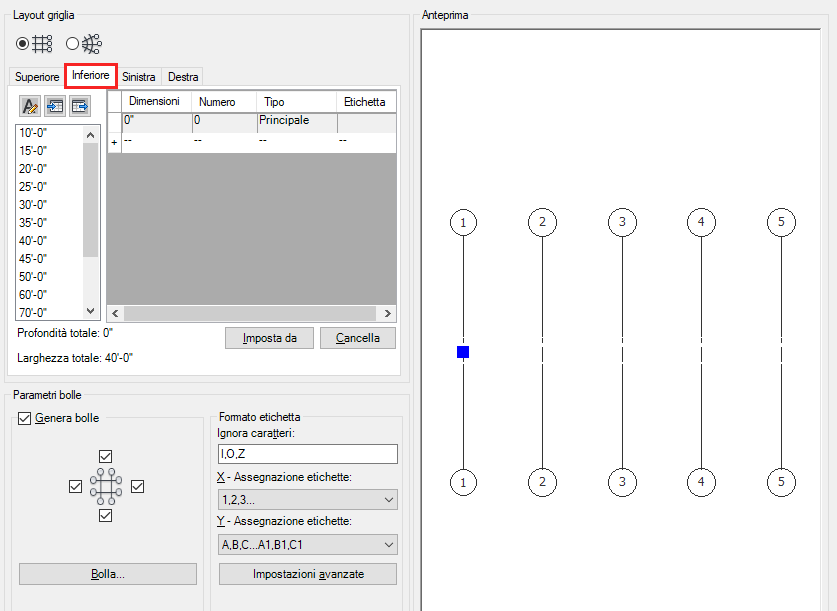Screen dimensions: 837x611
Task: Switch to the Superiore tab
Action: (37, 77)
